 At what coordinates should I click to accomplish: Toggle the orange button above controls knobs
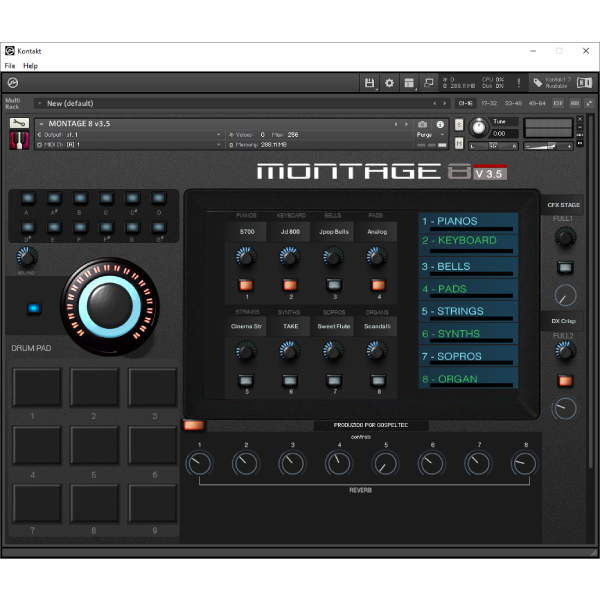tap(194, 425)
